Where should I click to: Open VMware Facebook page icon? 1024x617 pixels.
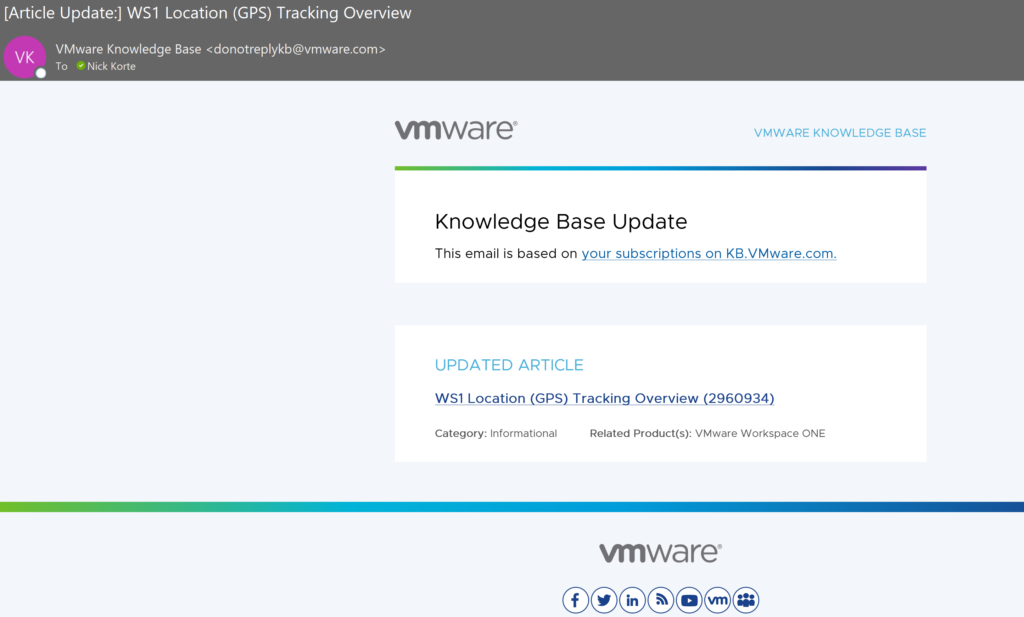coord(575,600)
